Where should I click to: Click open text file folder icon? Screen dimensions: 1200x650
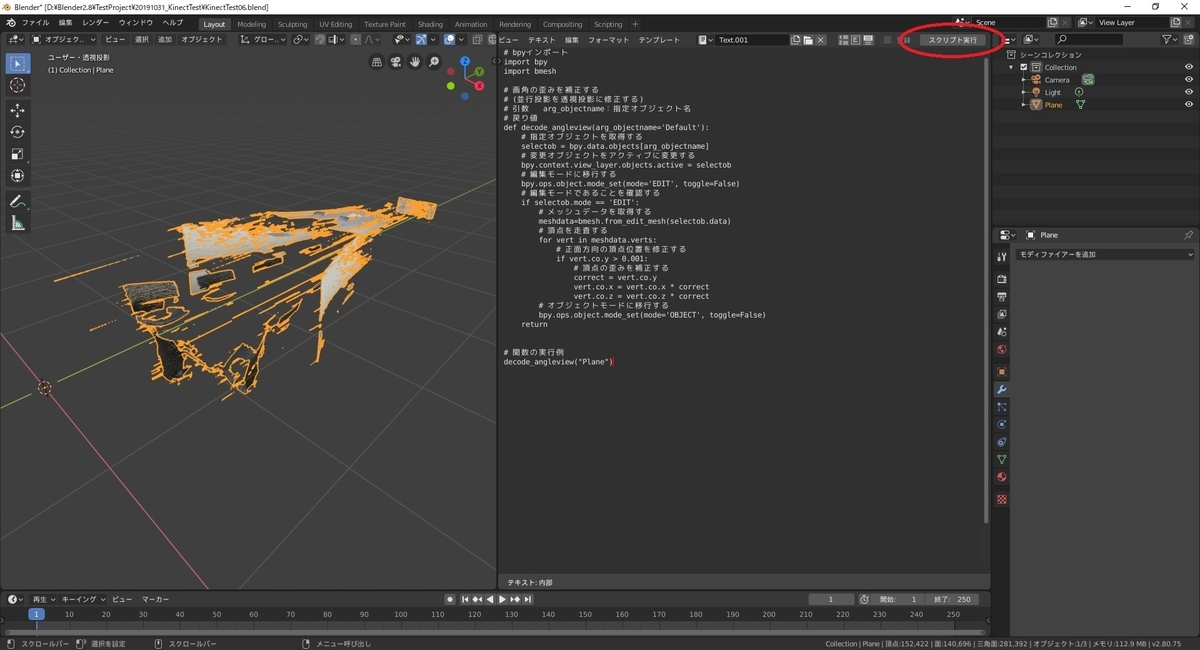pyautogui.click(x=808, y=40)
